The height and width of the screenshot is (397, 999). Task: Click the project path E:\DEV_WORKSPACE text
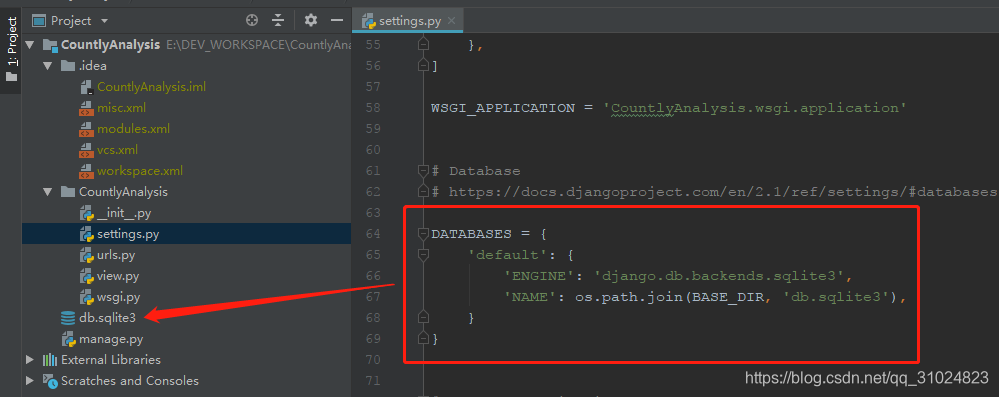click(259, 45)
